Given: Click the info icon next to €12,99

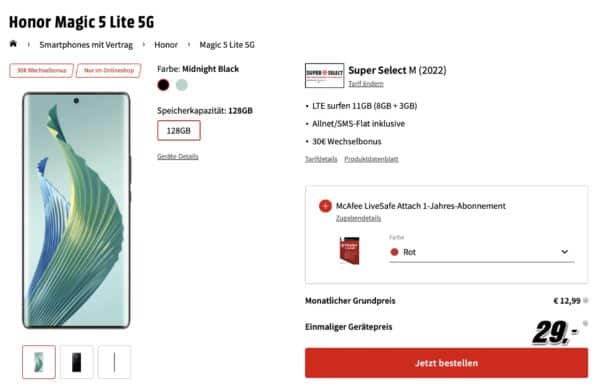Looking at the screenshot, I should tap(585, 301).
